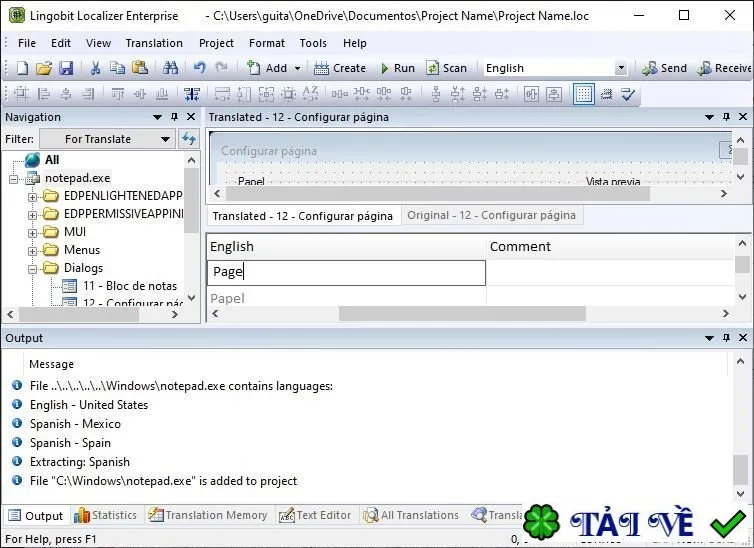Collapse the Dialogs folder
This screenshot has height=548, width=754.
pyautogui.click(x=32, y=269)
